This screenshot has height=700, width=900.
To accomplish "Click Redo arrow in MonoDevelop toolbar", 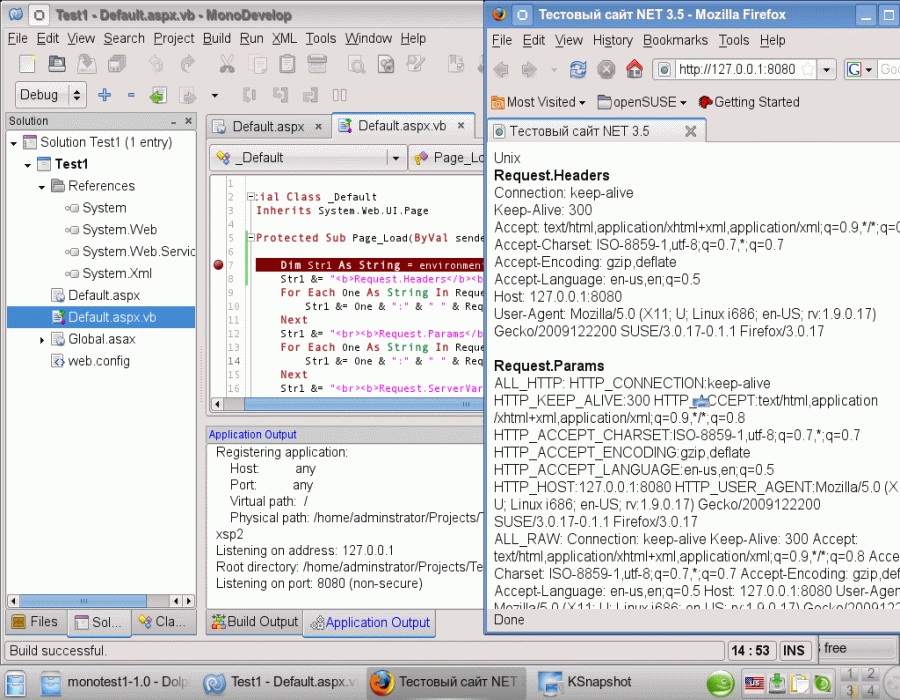I will [x=187, y=64].
